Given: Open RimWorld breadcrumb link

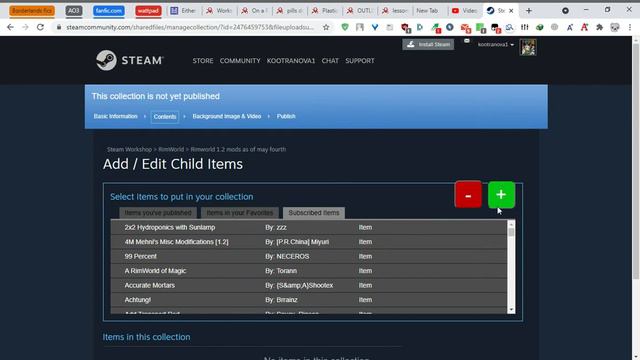Looking at the screenshot, I should click(171, 149).
